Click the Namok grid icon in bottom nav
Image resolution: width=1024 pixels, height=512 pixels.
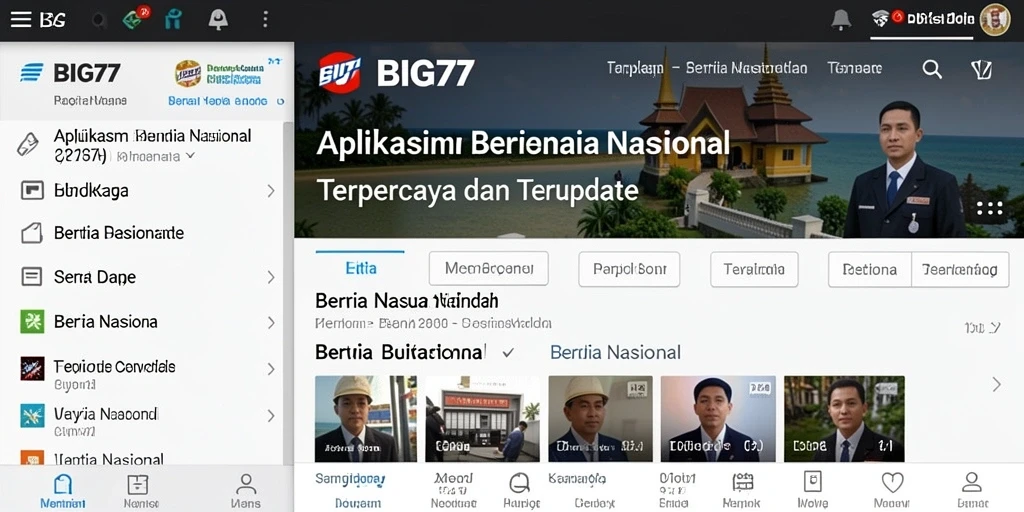coord(742,483)
